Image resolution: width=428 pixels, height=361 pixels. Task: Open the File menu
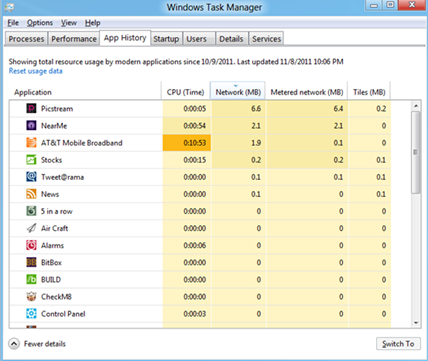(x=13, y=23)
